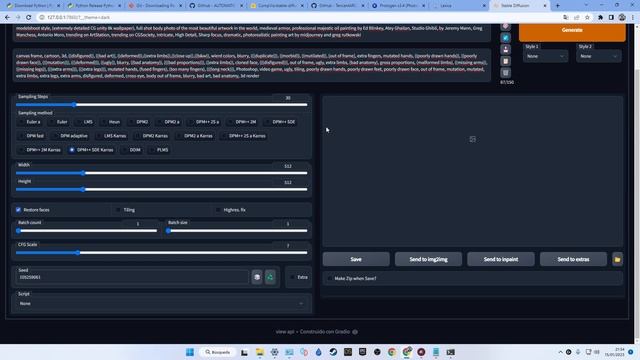
Task: Switch to the GitHub TencentARC browser tab
Action: [337, 6]
